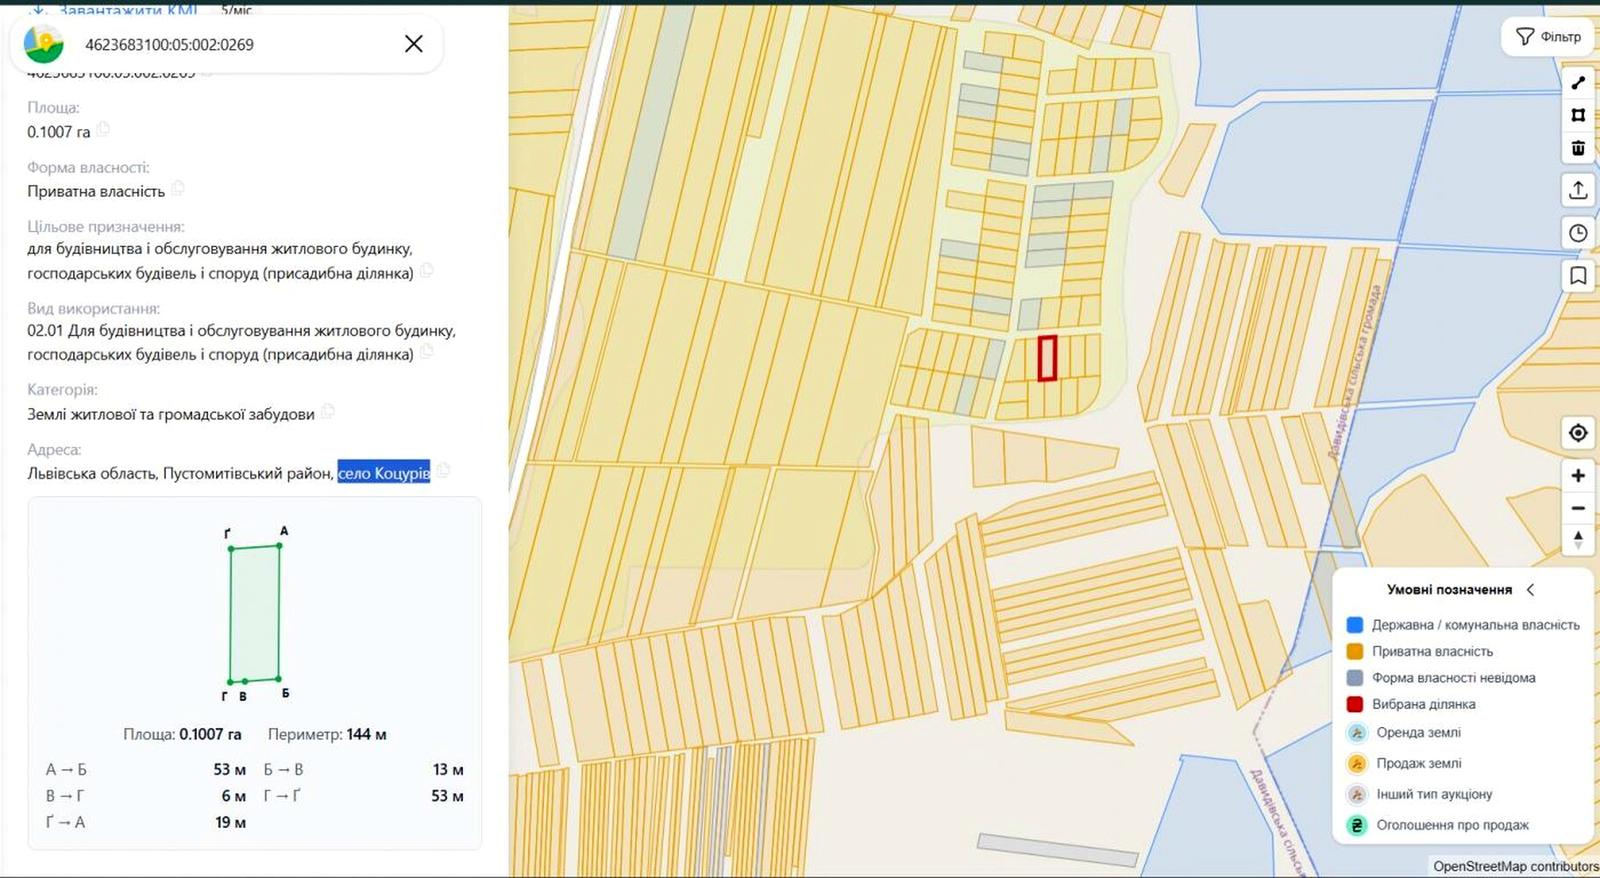The width and height of the screenshot is (1600, 878).
Task: Copy the 0.1007 га area value
Action: point(104,130)
